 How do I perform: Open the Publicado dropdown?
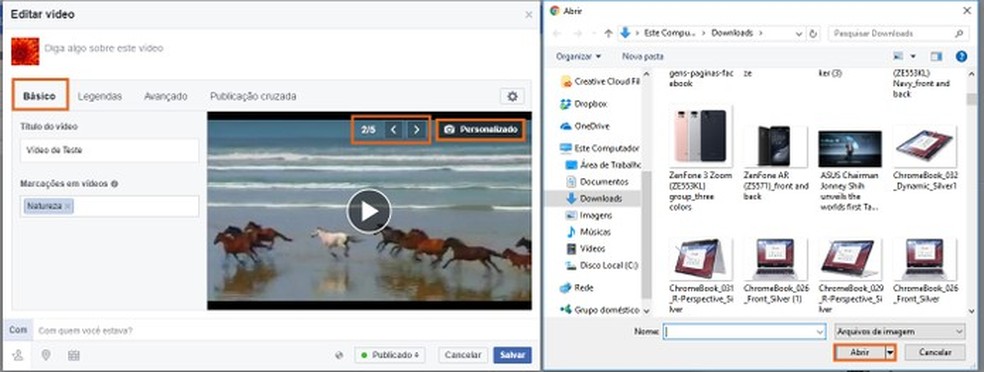(390, 355)
